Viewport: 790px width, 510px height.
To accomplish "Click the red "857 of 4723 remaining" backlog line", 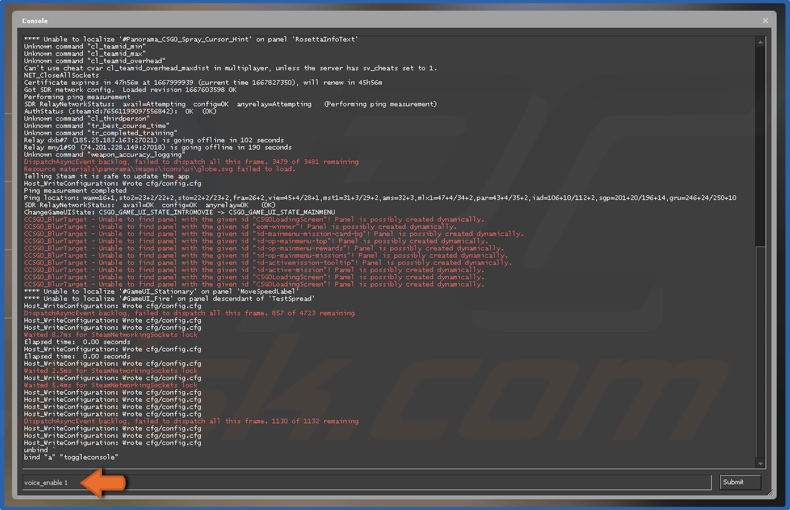I will coord(189,313).
